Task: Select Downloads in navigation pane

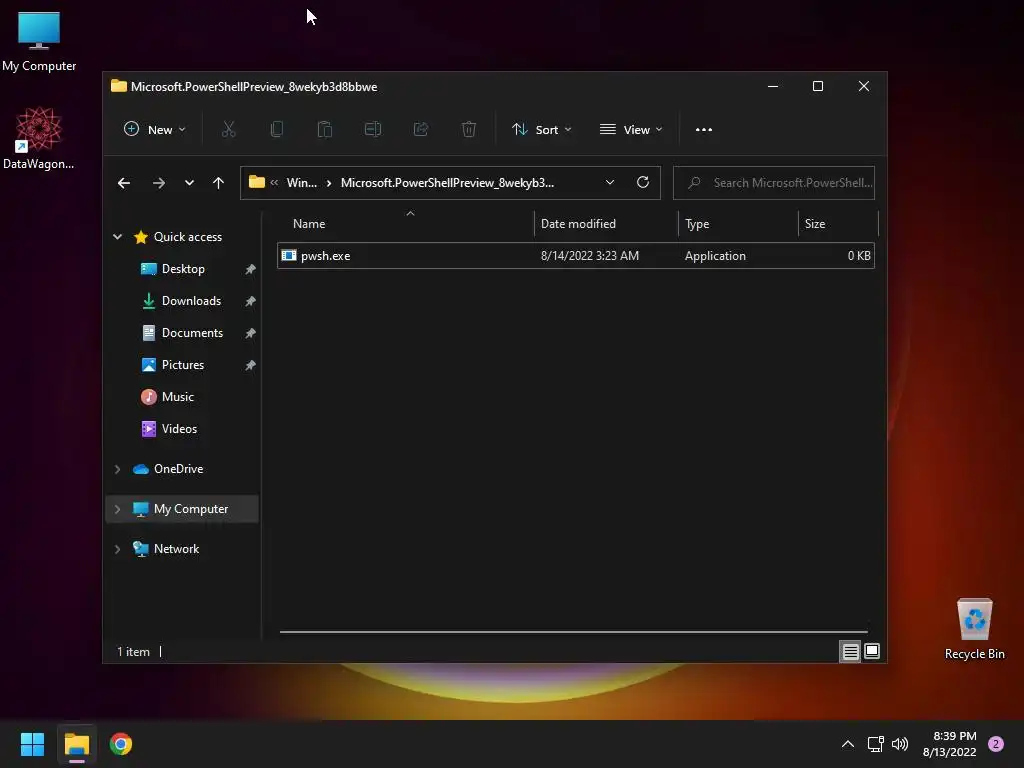Action: [191, 301]
